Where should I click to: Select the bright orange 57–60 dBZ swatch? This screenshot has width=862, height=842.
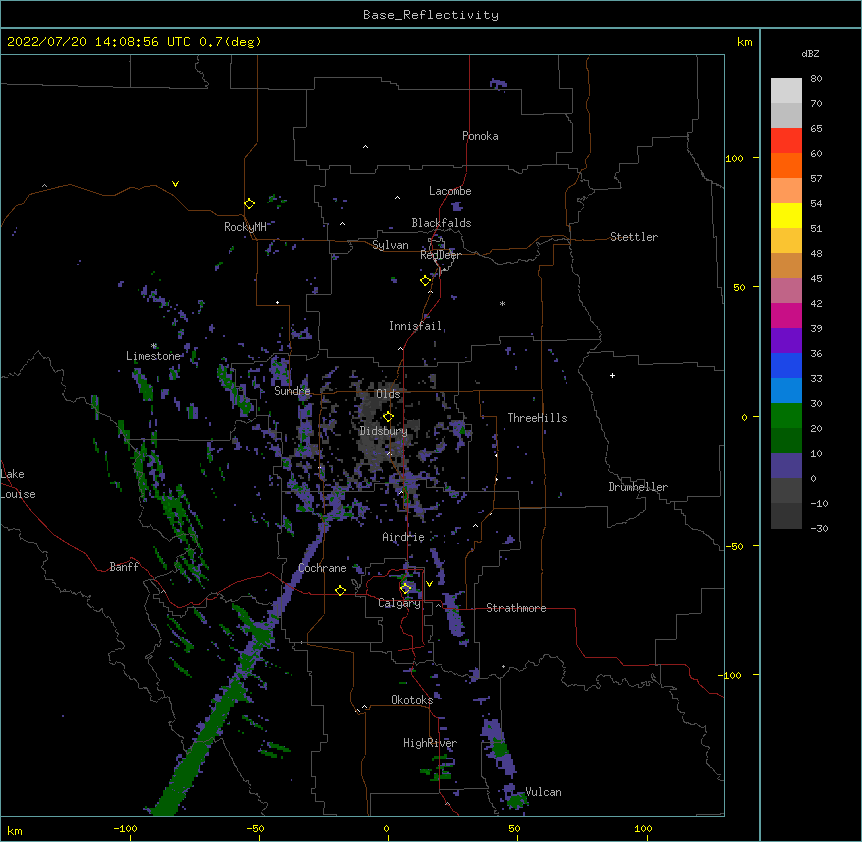tap(786, 165)
